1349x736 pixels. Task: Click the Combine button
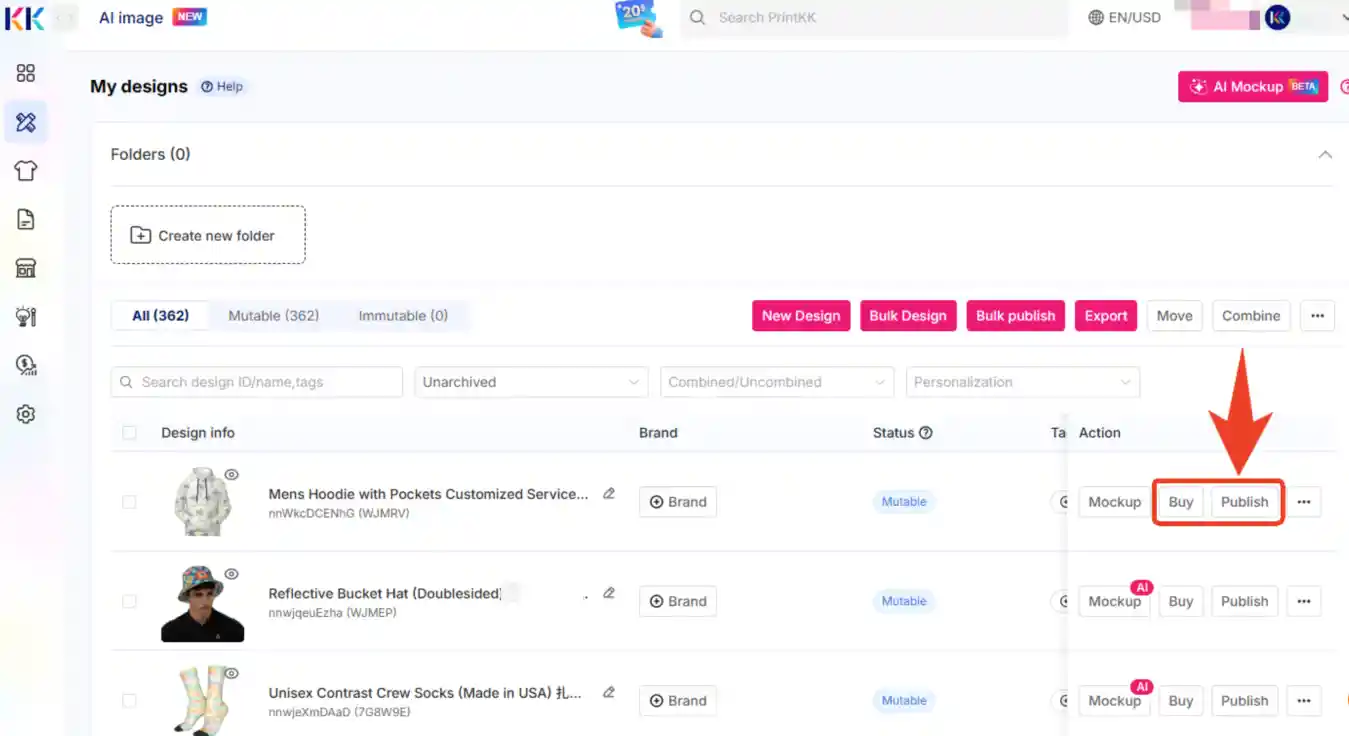[x=1251, y=316]
